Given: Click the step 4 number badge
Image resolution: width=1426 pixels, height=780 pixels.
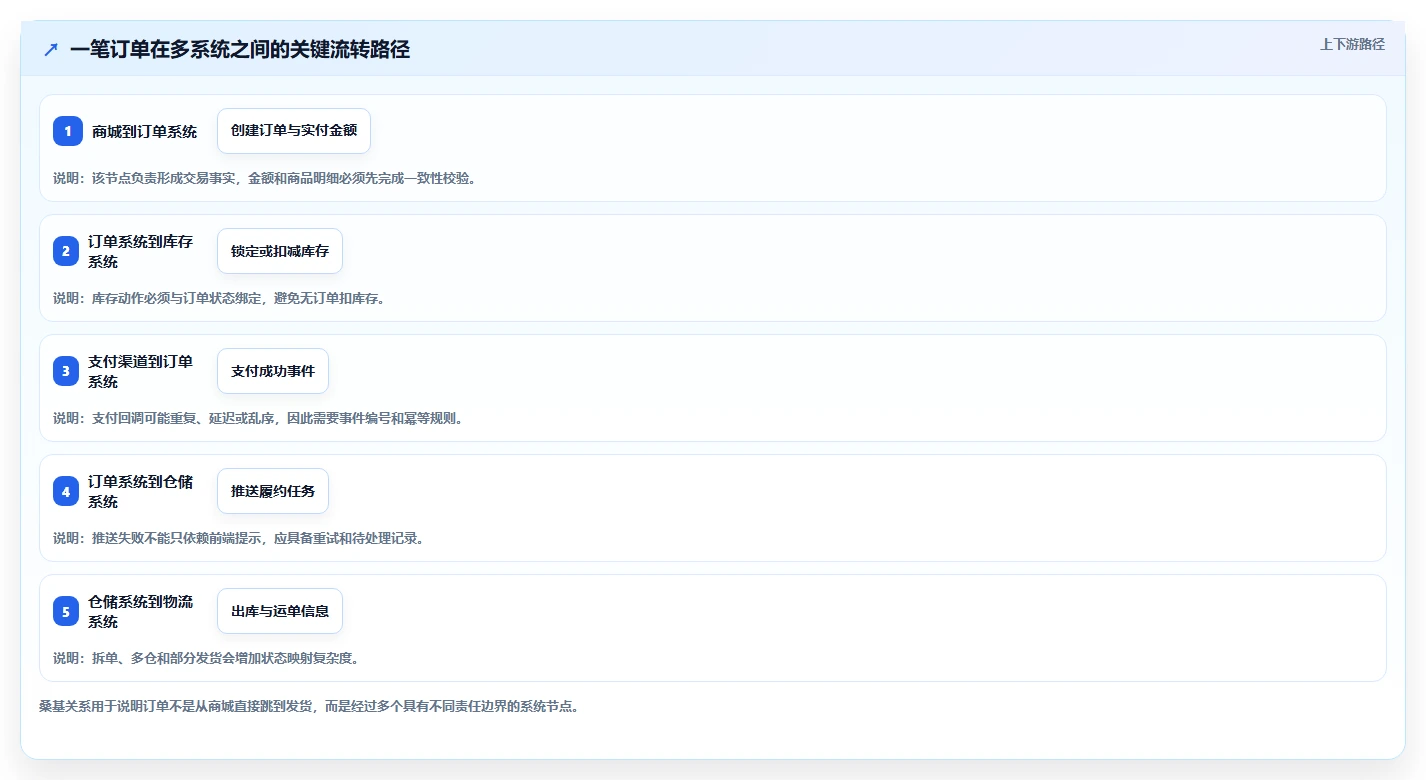Looking at the screenshot, I should coord(66,491).
